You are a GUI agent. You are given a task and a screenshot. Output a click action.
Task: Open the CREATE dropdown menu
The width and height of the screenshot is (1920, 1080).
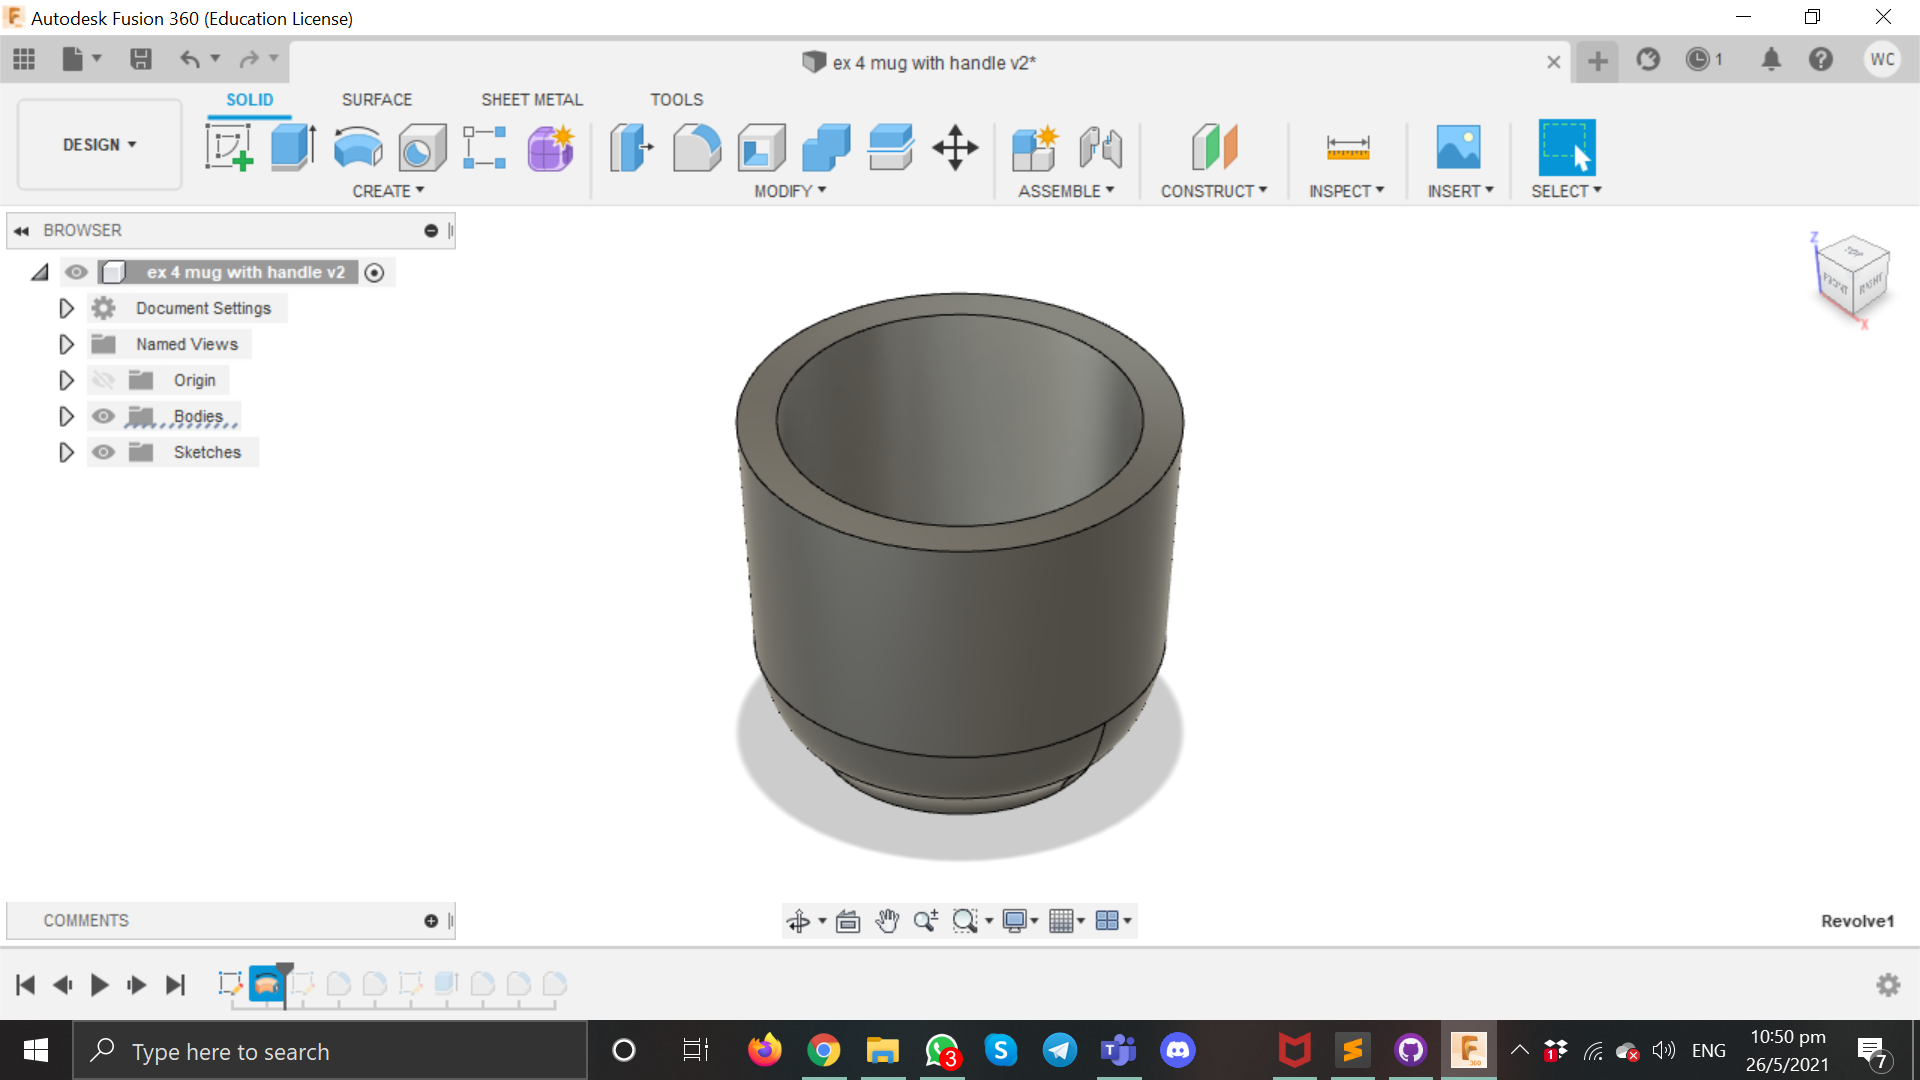[x=388, y=191]
